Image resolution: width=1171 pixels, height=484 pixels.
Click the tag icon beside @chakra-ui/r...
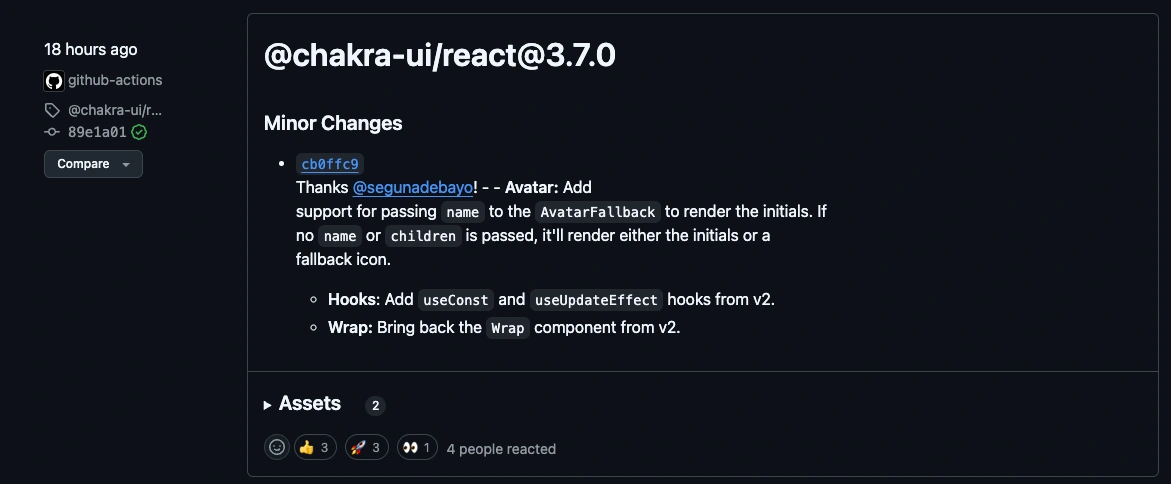point(52,110)
